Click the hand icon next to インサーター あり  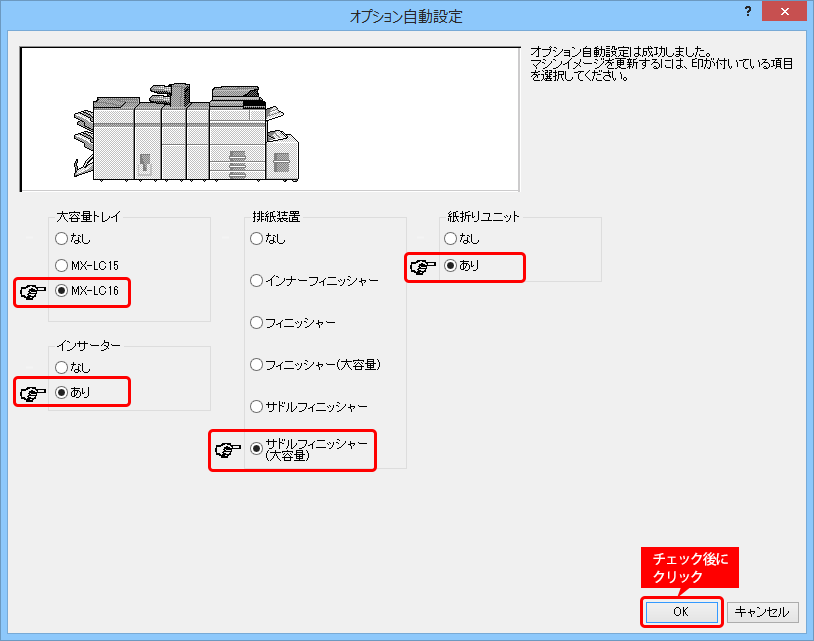[x=35, y=393]
